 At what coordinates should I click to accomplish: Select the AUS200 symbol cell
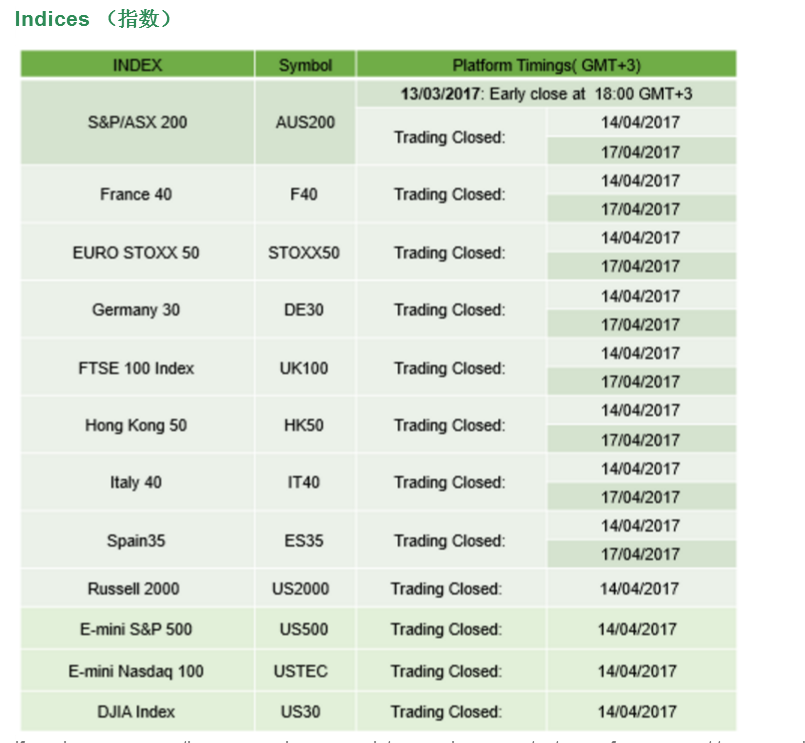(305, 122)
